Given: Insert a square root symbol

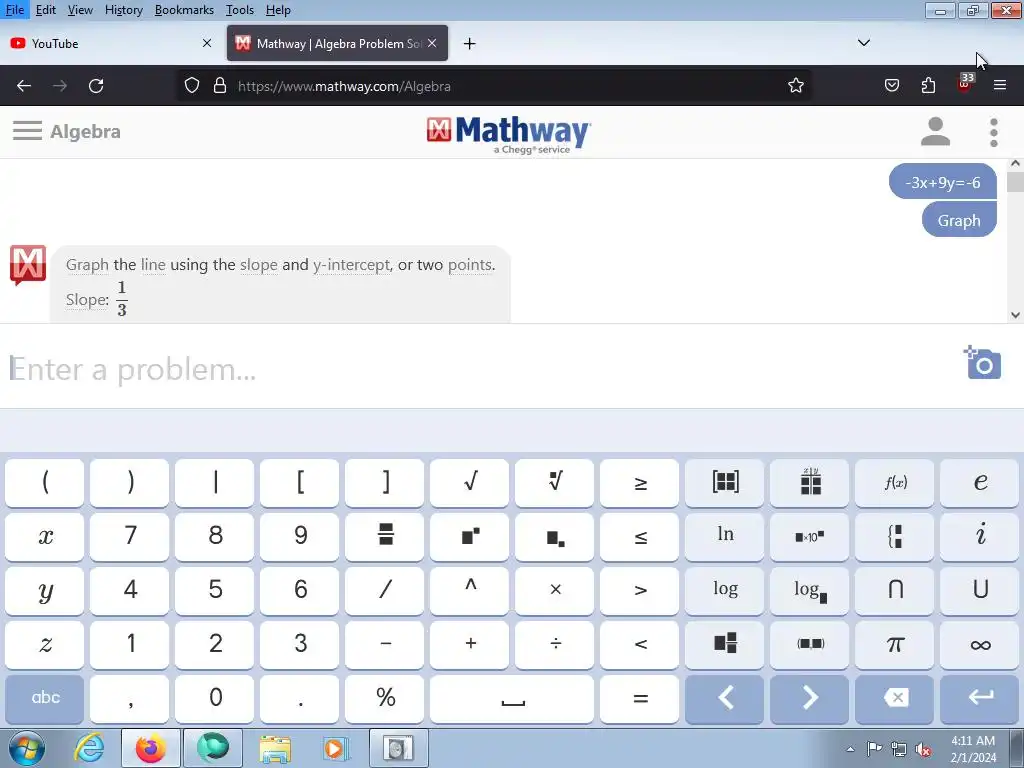Looking at the screenshot, I should (470, 483).
